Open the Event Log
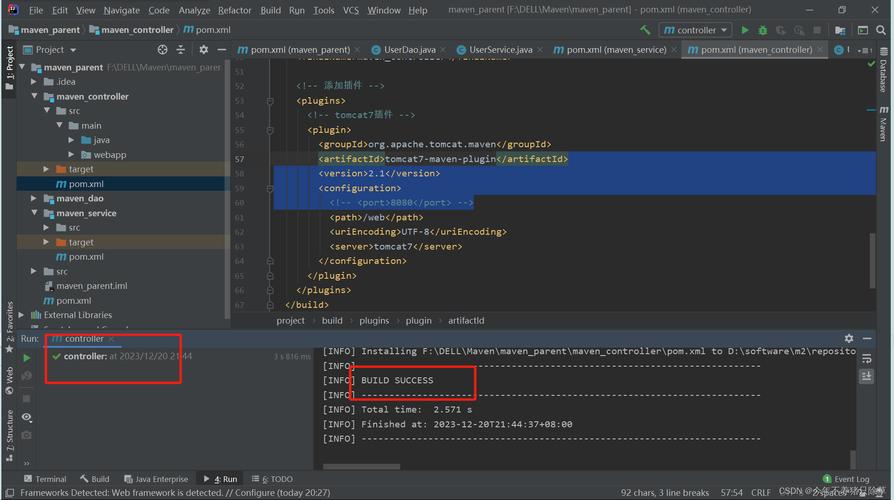The image size is (894, 500). 846,479
